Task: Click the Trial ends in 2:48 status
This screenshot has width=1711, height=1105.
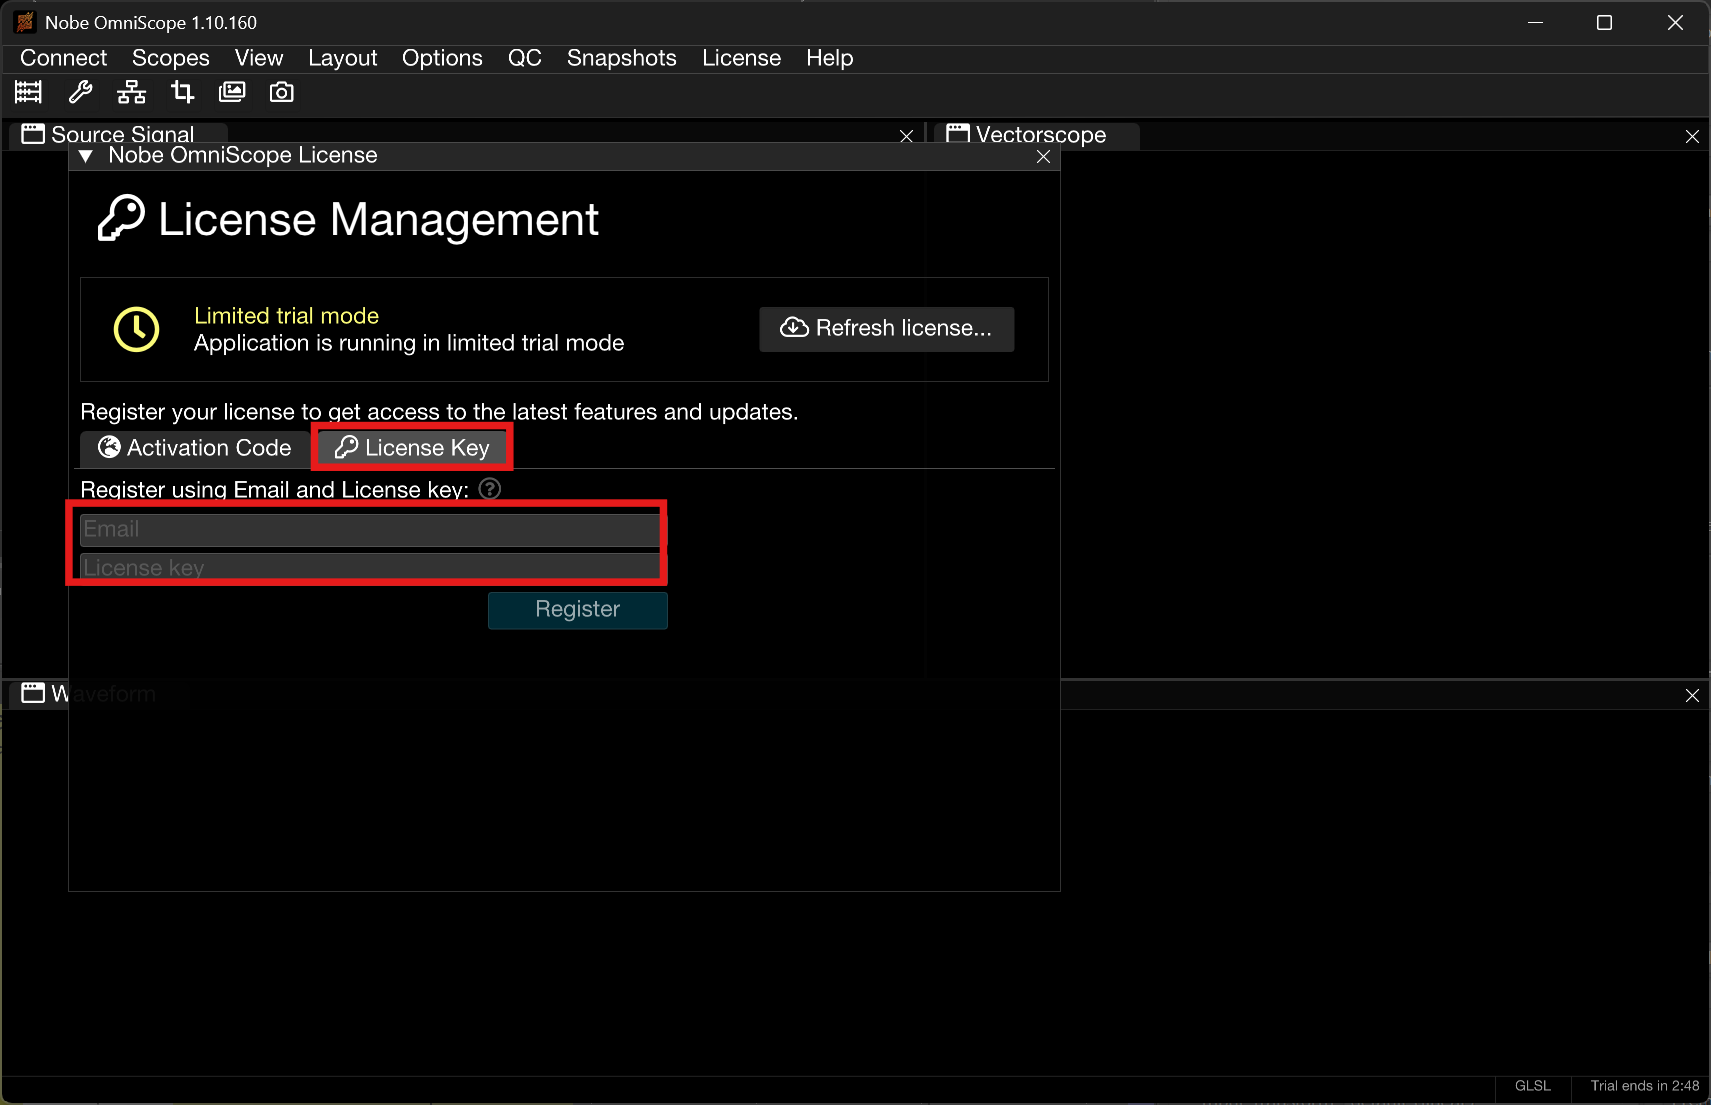Action: click(x=1645, y=1086)
